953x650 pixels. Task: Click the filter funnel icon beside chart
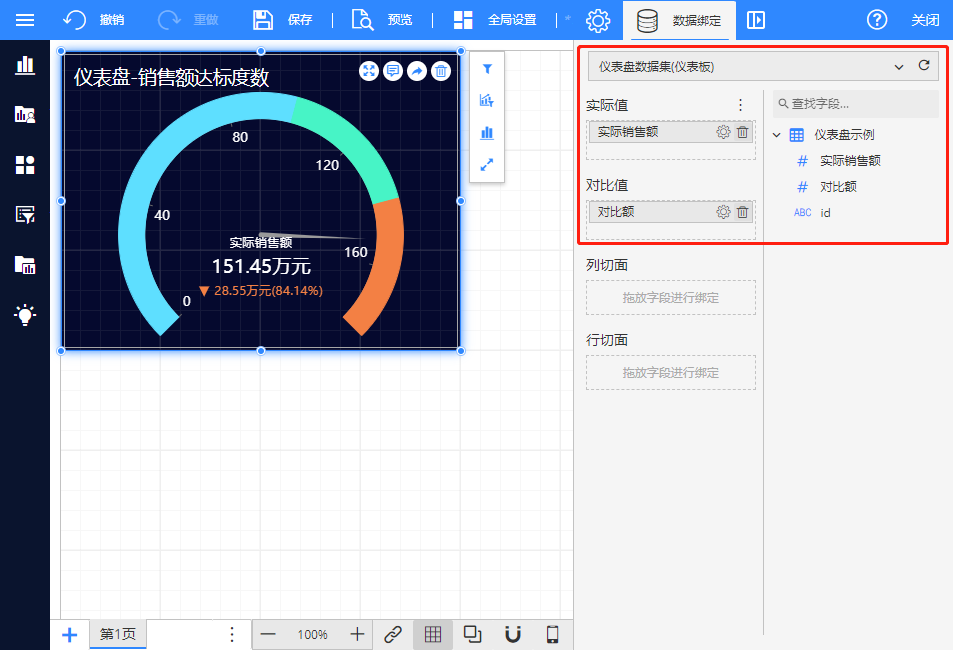pos(487,69)
